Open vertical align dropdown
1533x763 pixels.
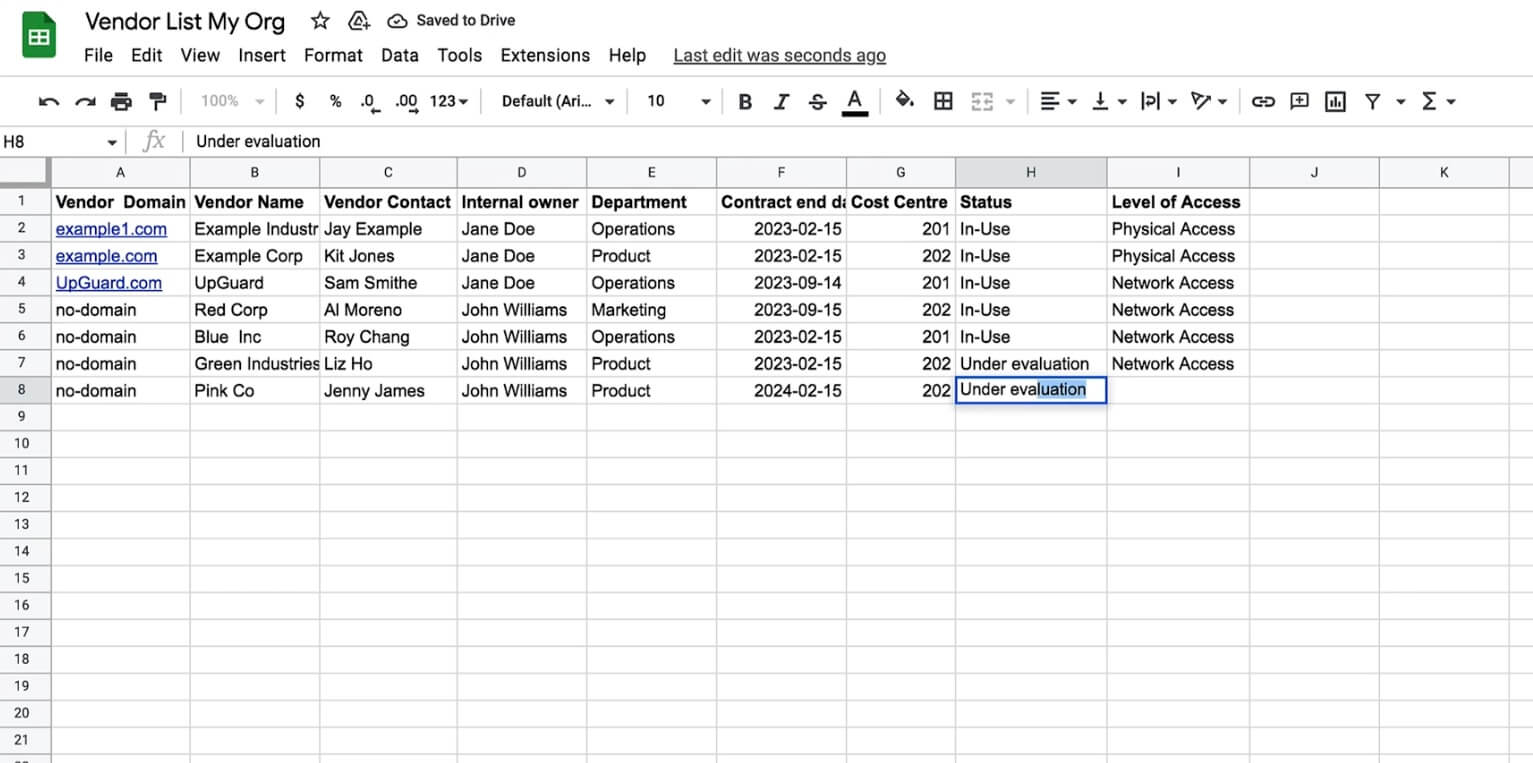coord(1110,101)
